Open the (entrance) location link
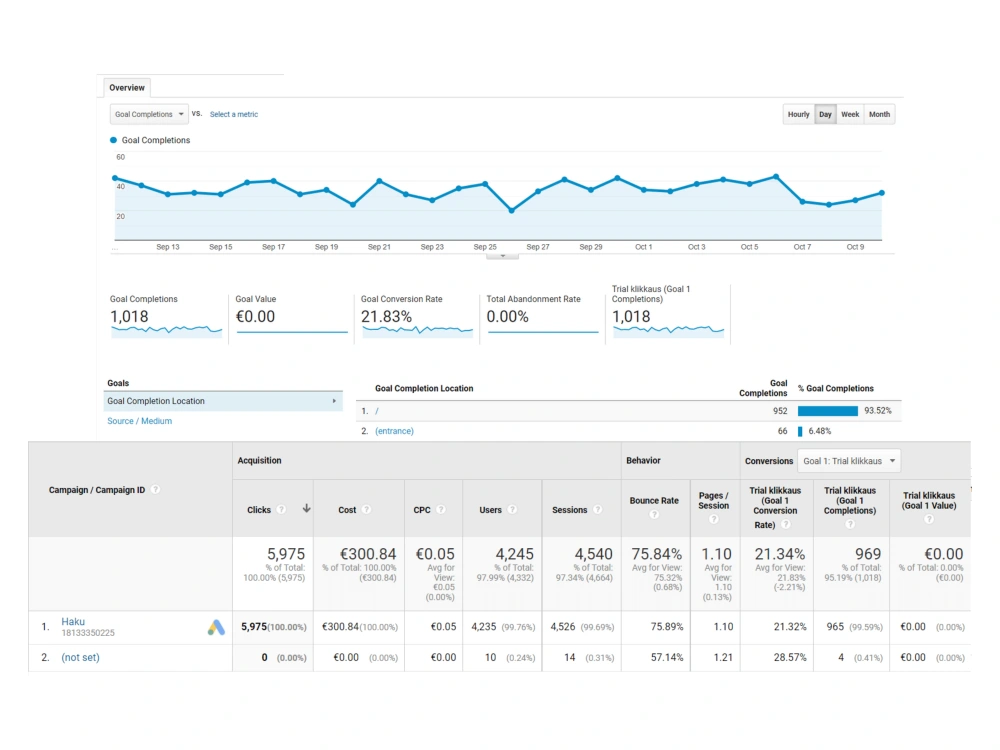 pyautogui.click(x=394, y=431)
